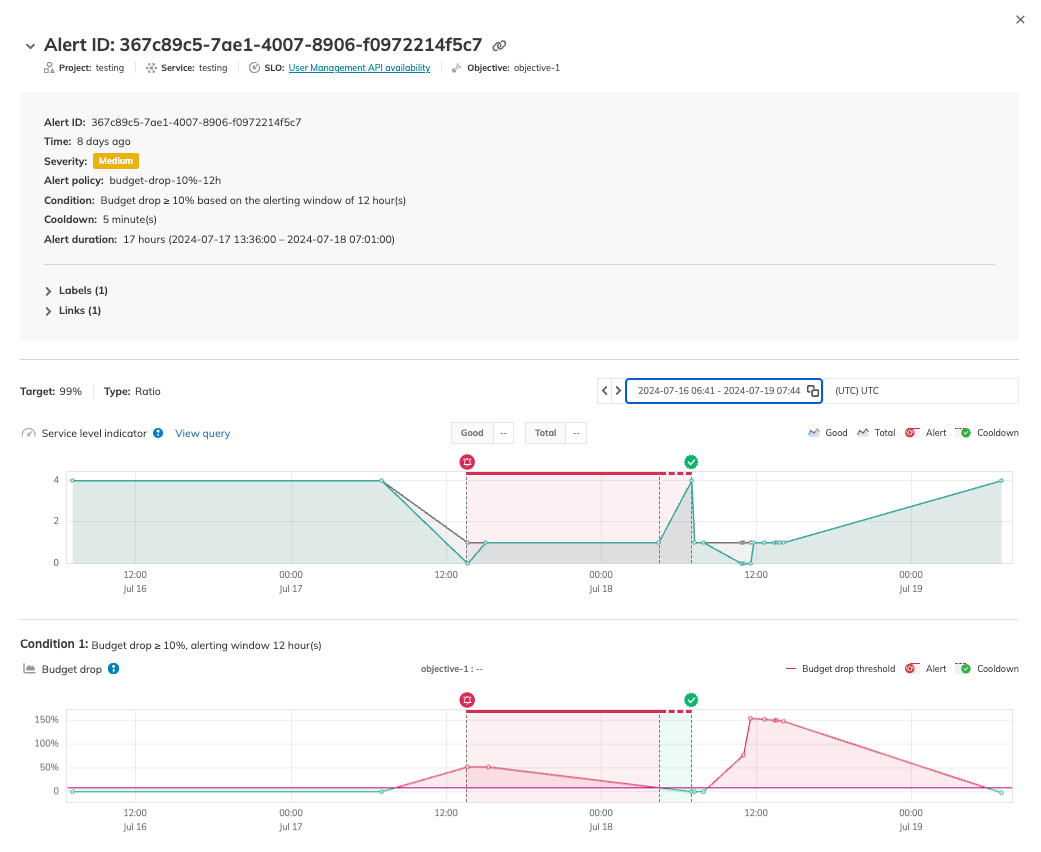Toggle Good series in SLI legend
This screenshot has width=1041, height=852.
pyautogui.click(x=827, y=433)
